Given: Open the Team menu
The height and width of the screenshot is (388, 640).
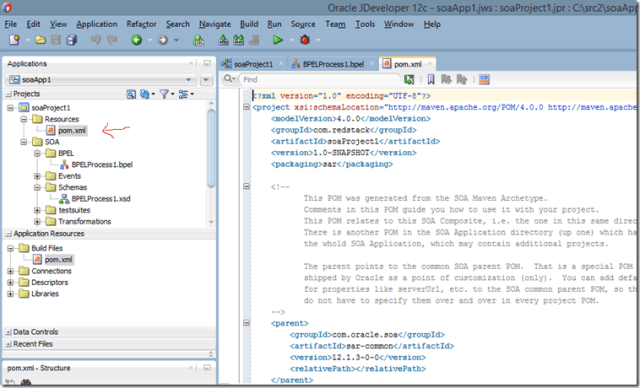Looking at the screenshot, I should coord(335,24).
